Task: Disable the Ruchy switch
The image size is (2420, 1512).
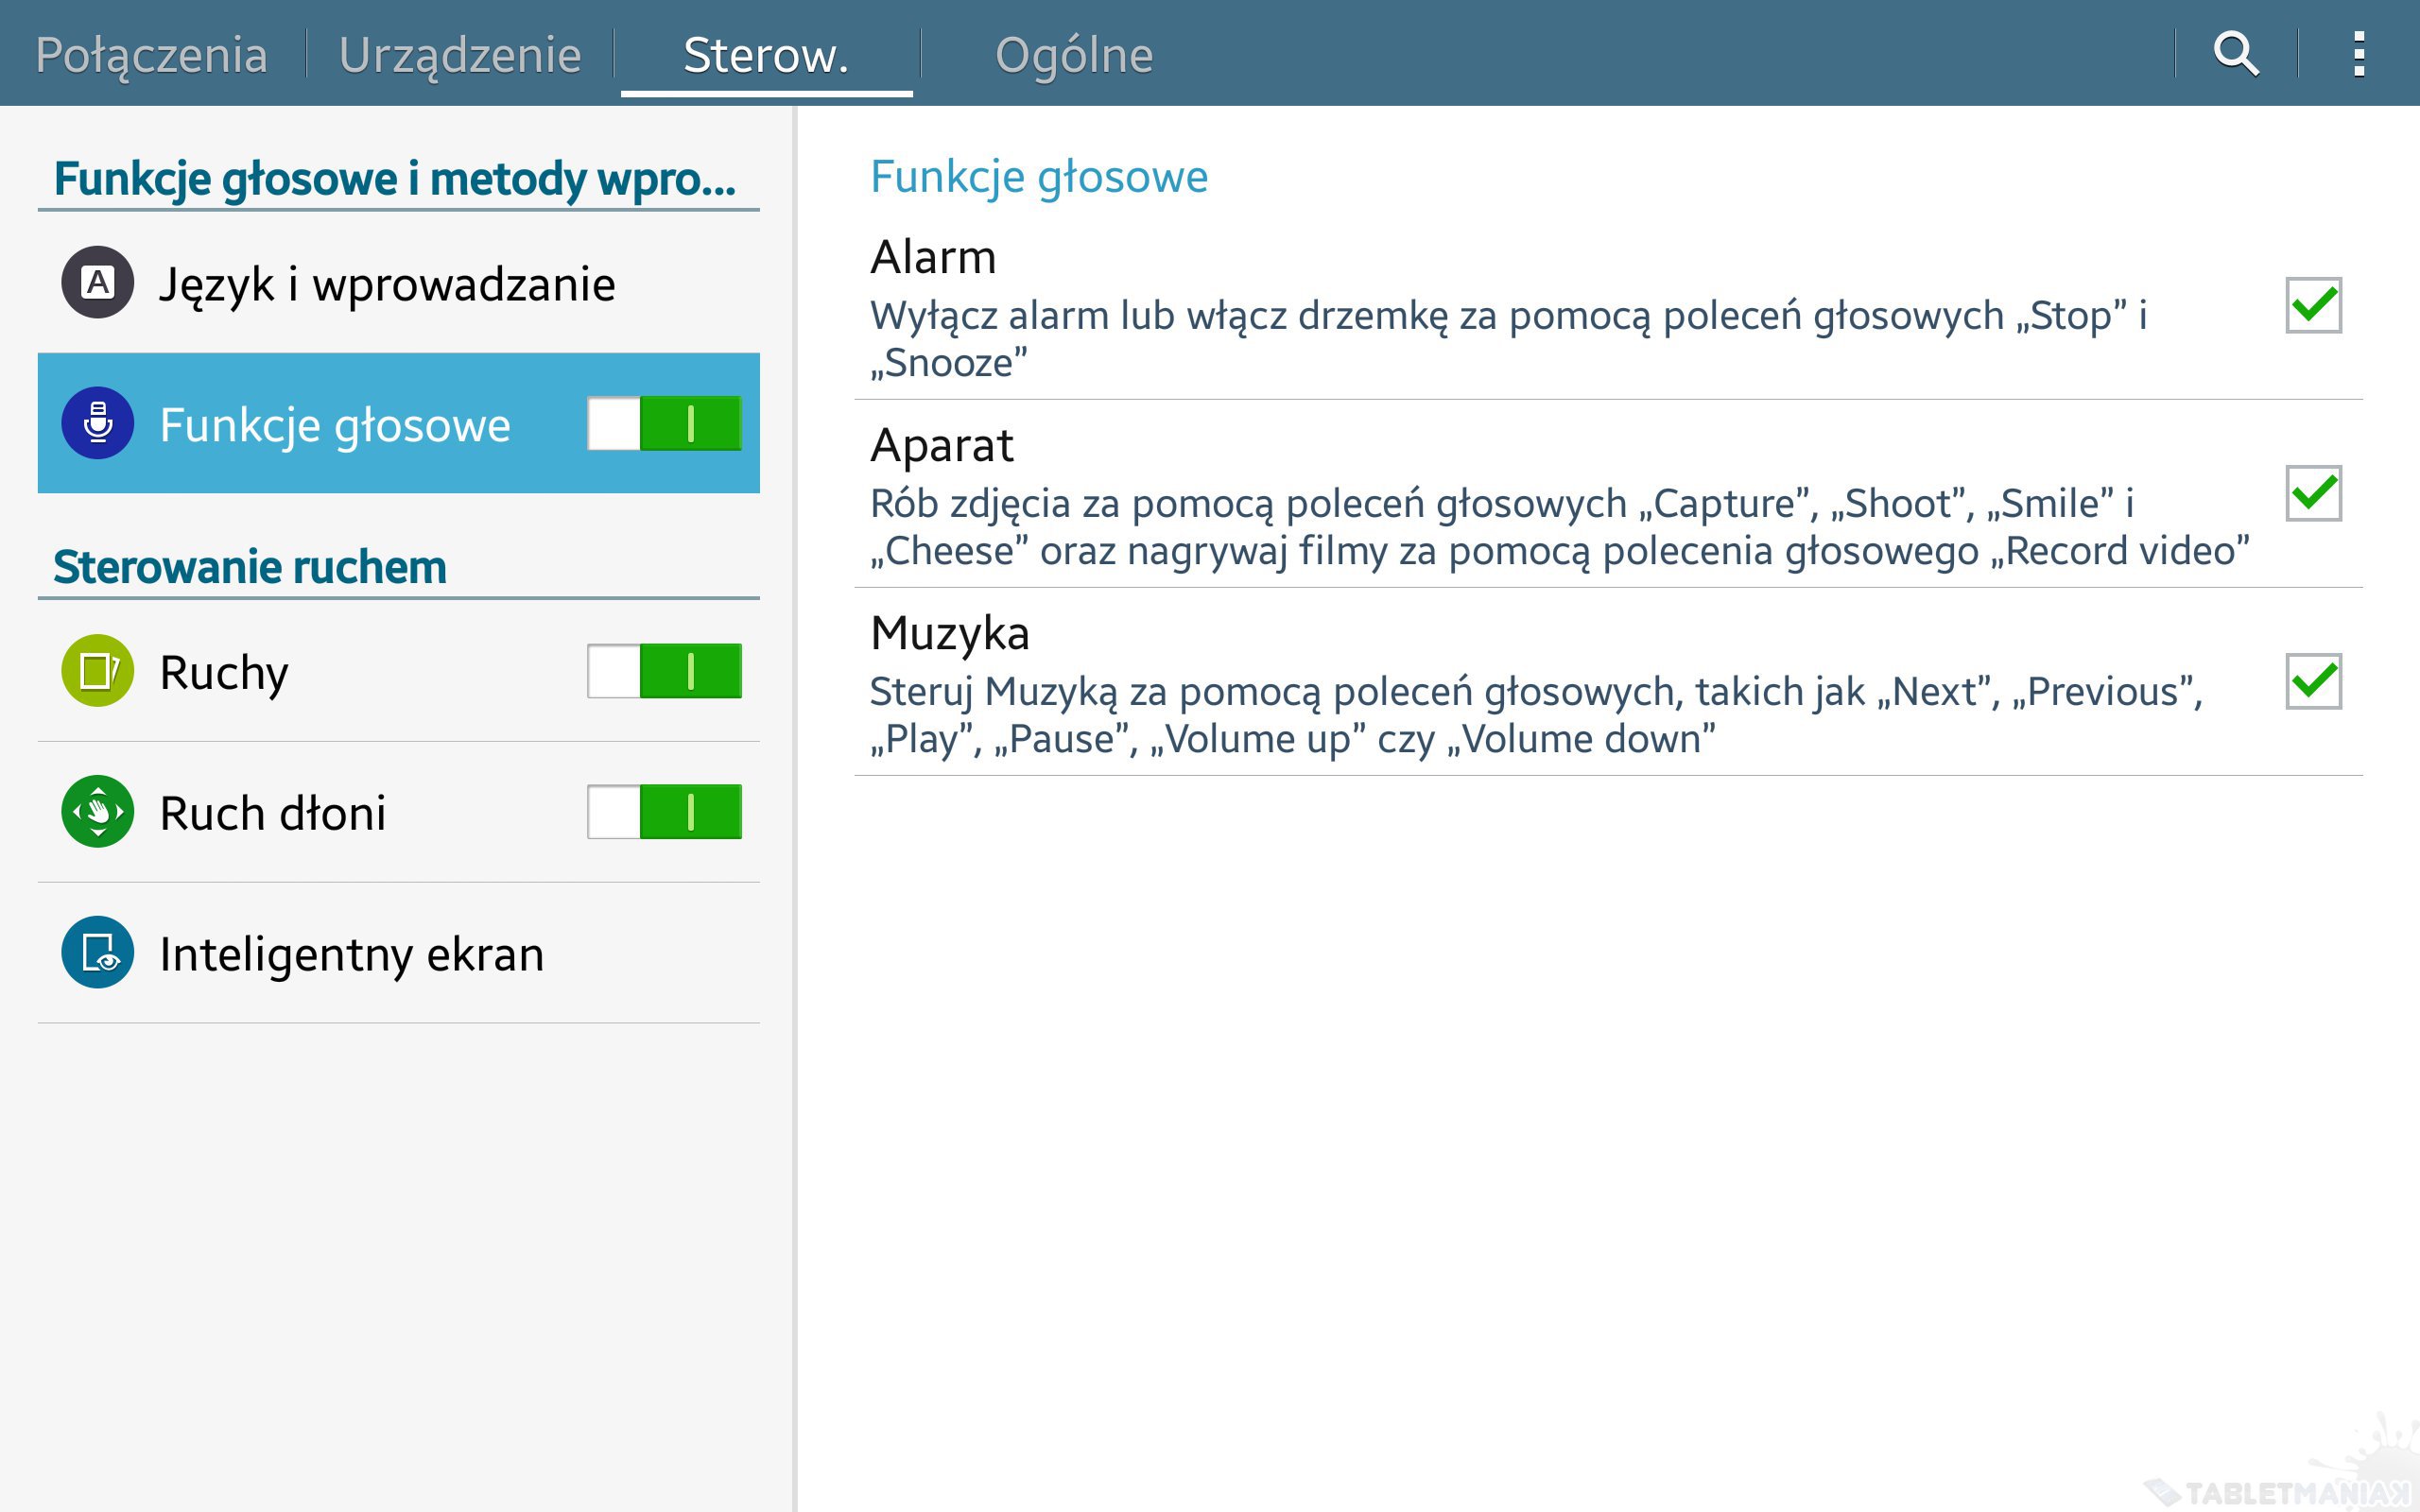Action: point(664,671)
